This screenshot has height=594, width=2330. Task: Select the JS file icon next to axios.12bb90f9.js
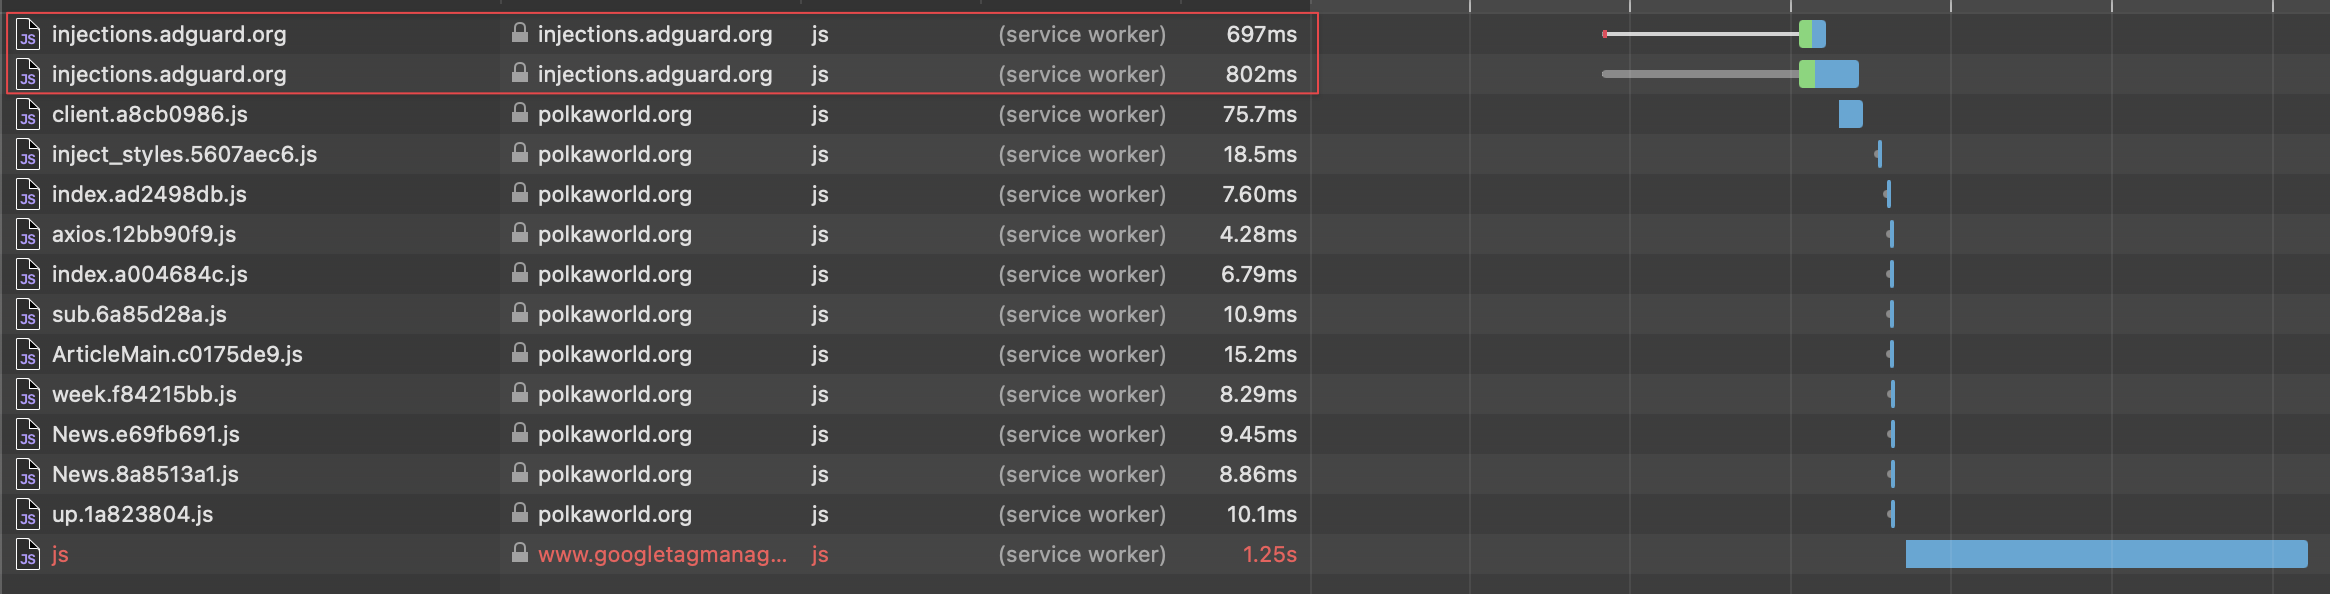(28, 235)
